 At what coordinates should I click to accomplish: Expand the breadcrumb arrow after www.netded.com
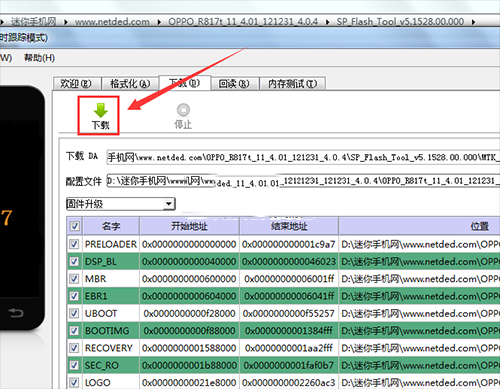159,22
